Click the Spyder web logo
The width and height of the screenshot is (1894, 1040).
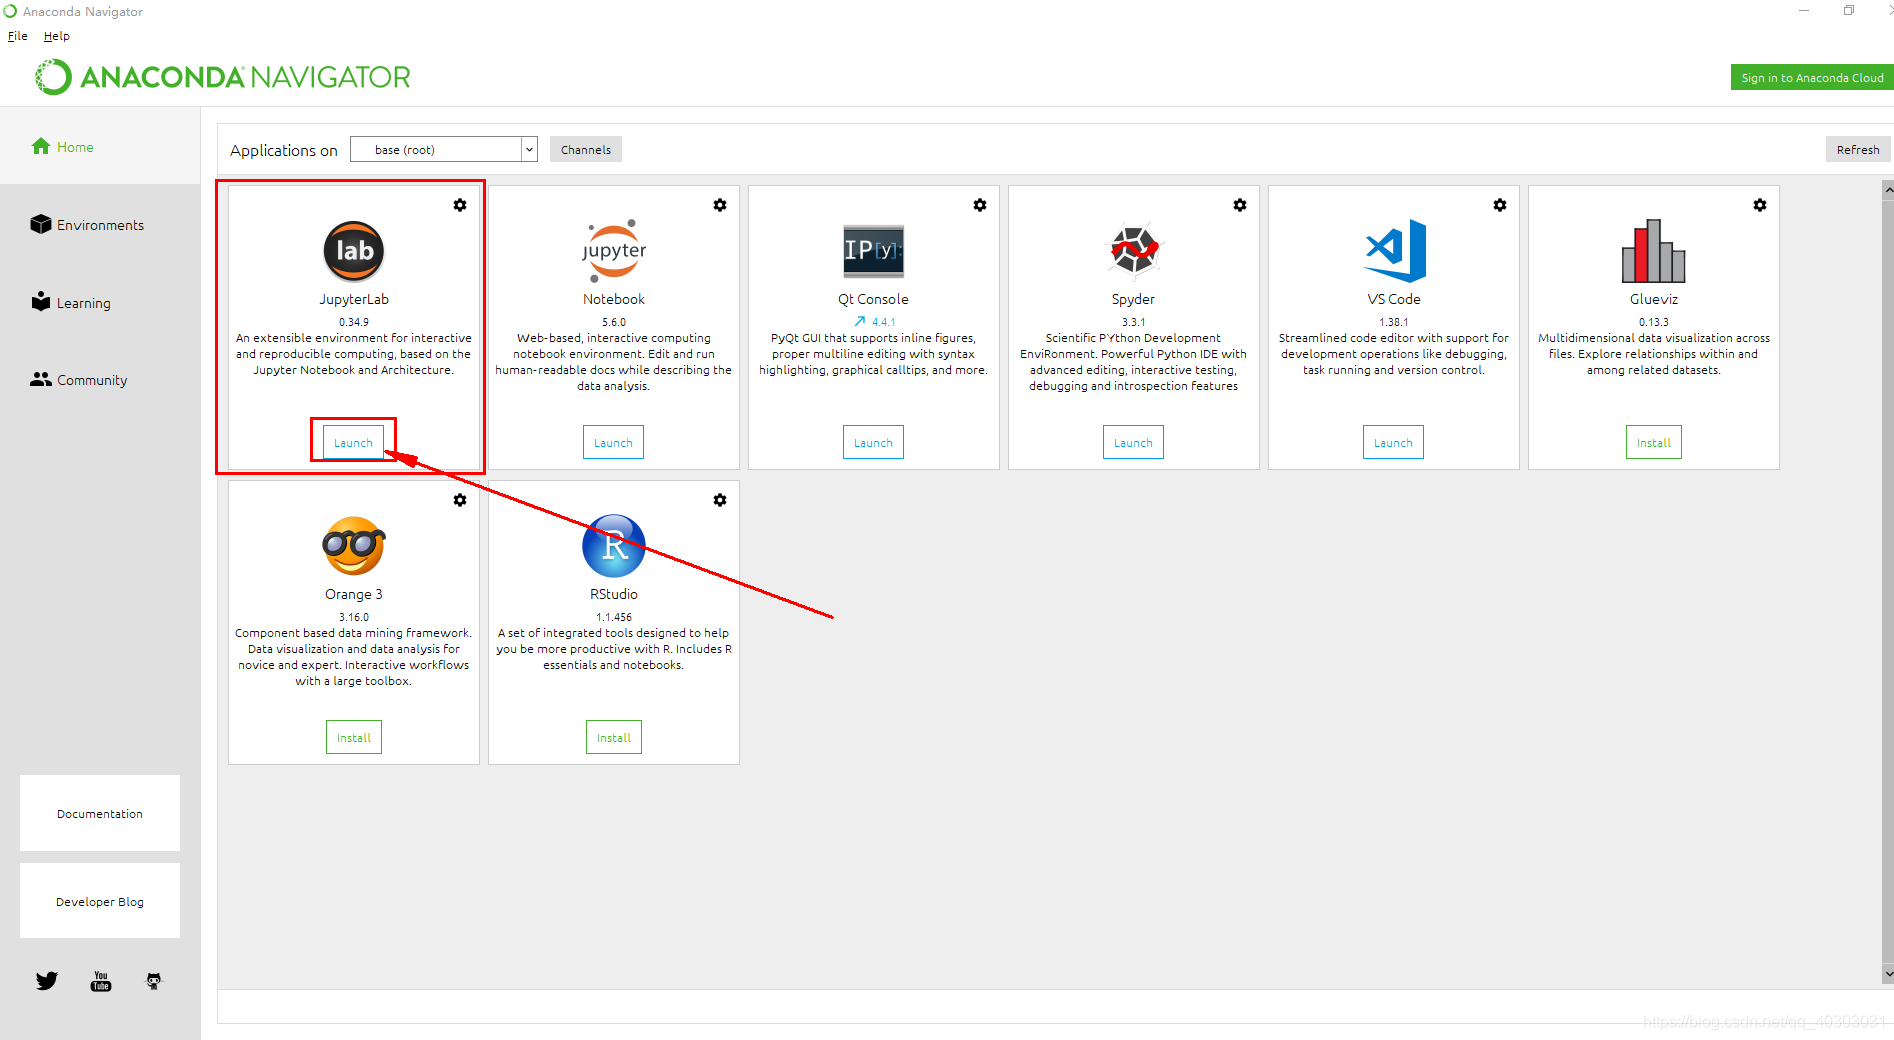coord(1134,248)
